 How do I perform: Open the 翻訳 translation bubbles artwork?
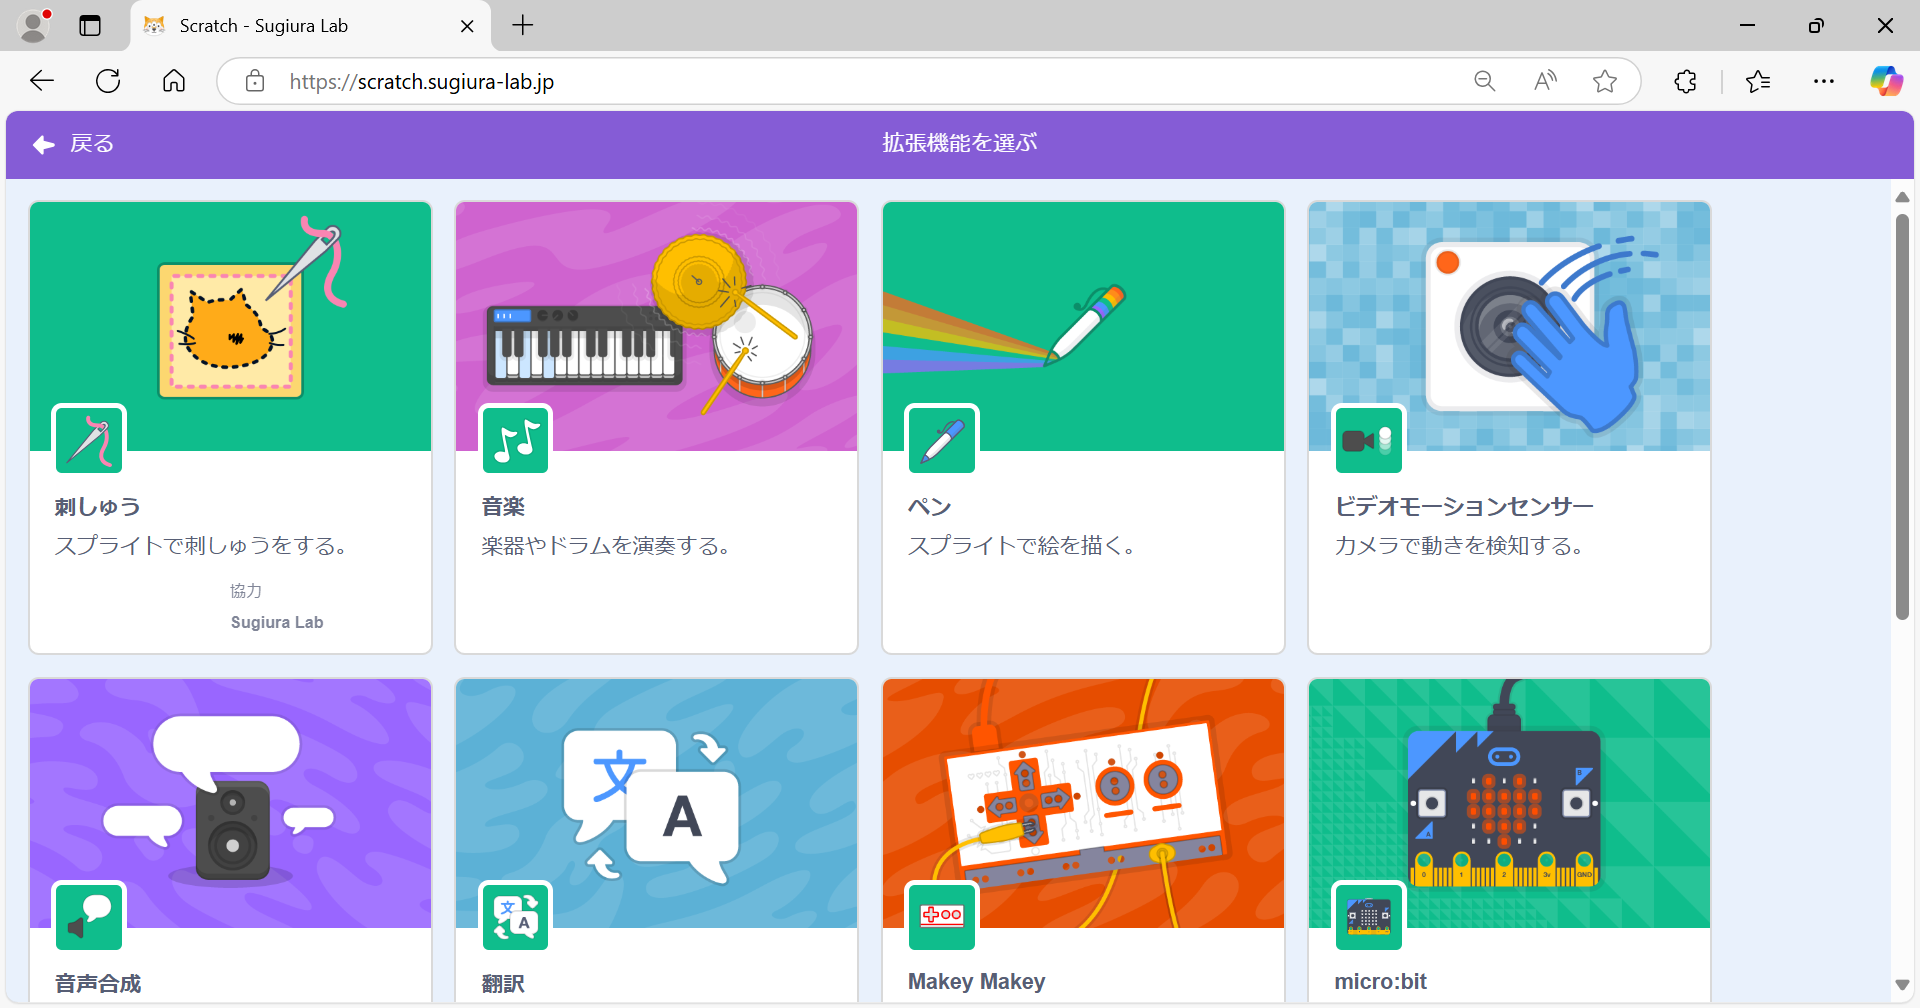657,804
